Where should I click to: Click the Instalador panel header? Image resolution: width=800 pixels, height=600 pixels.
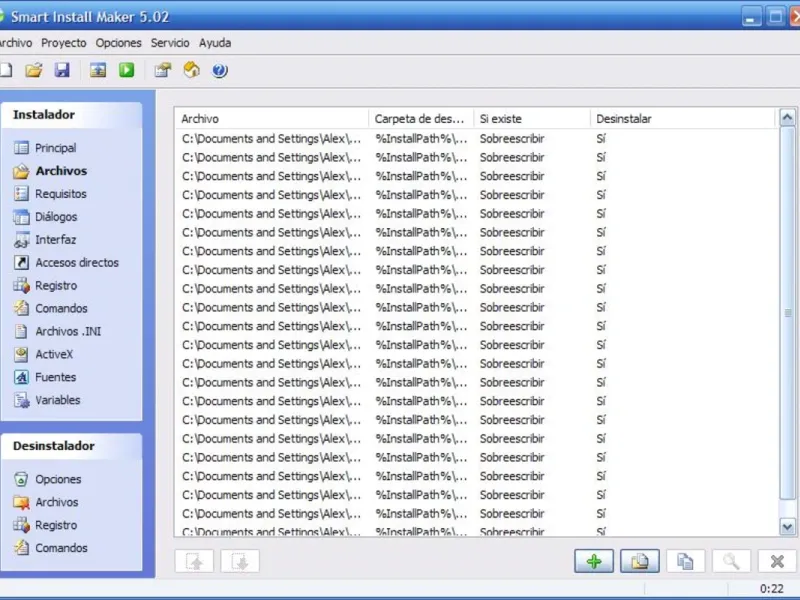click(x=71, y=115)
